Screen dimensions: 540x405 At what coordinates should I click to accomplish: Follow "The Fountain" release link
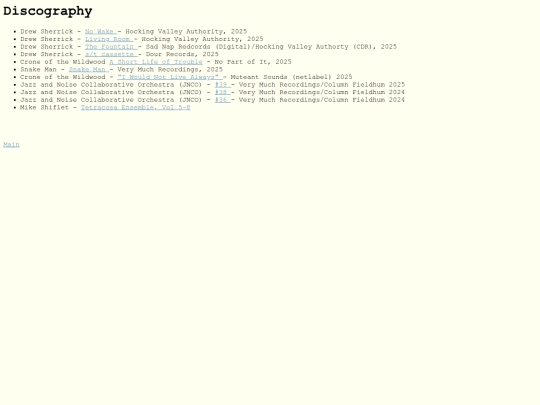(111, 47)
